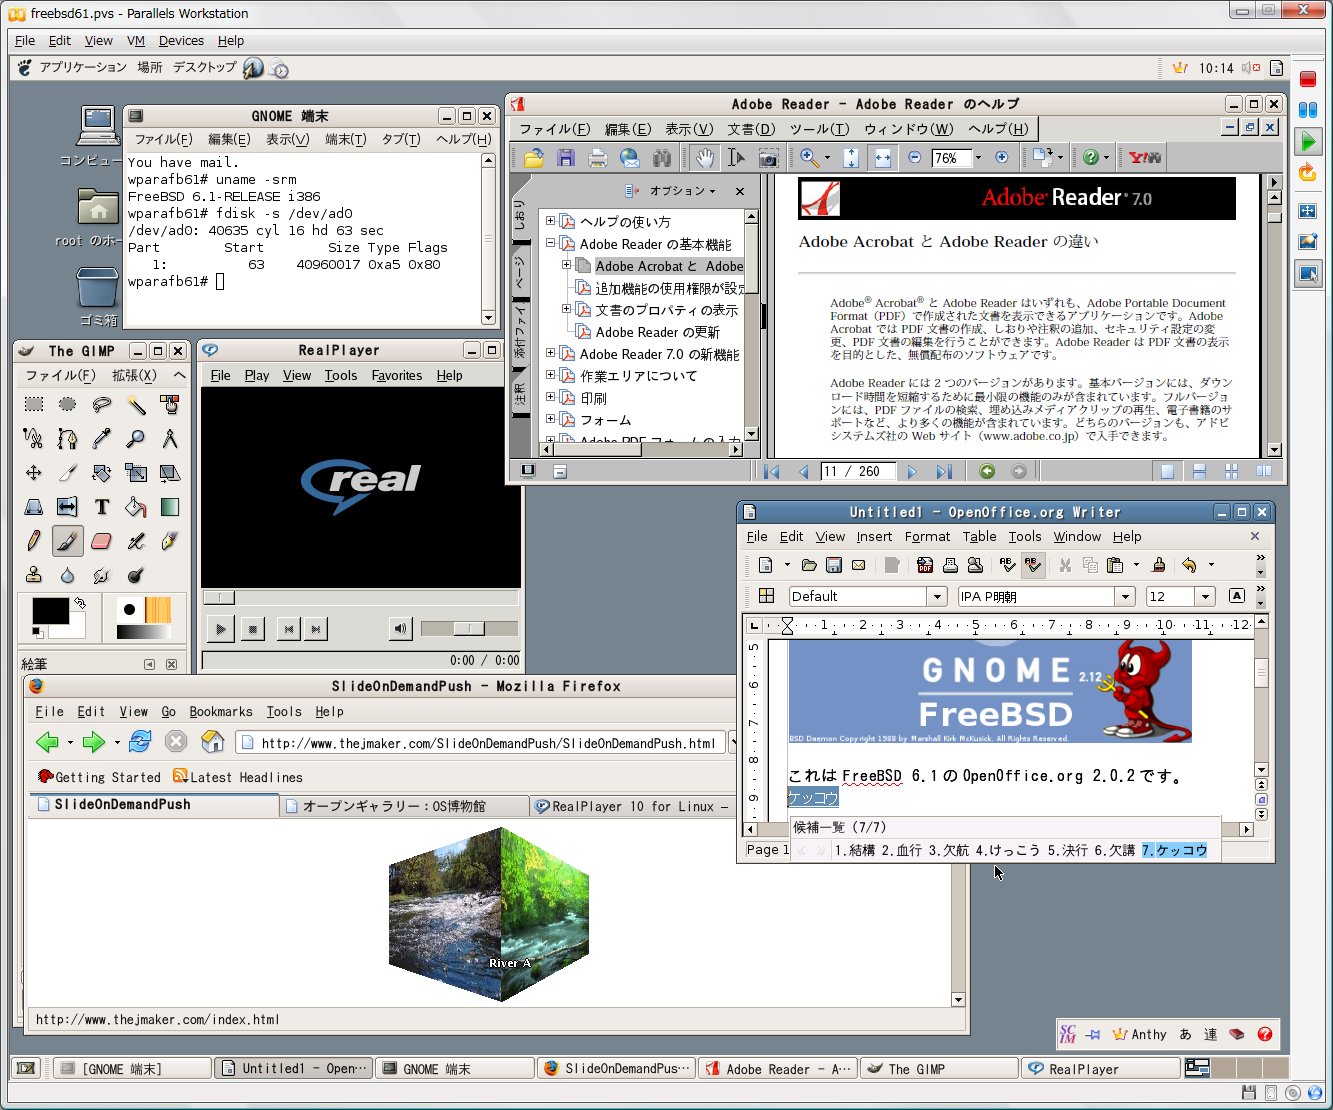This screenshot has width=1333, height=1110.
Task: Toggle the Anthy hiragana input mode indicator
Action: 1185,1034
